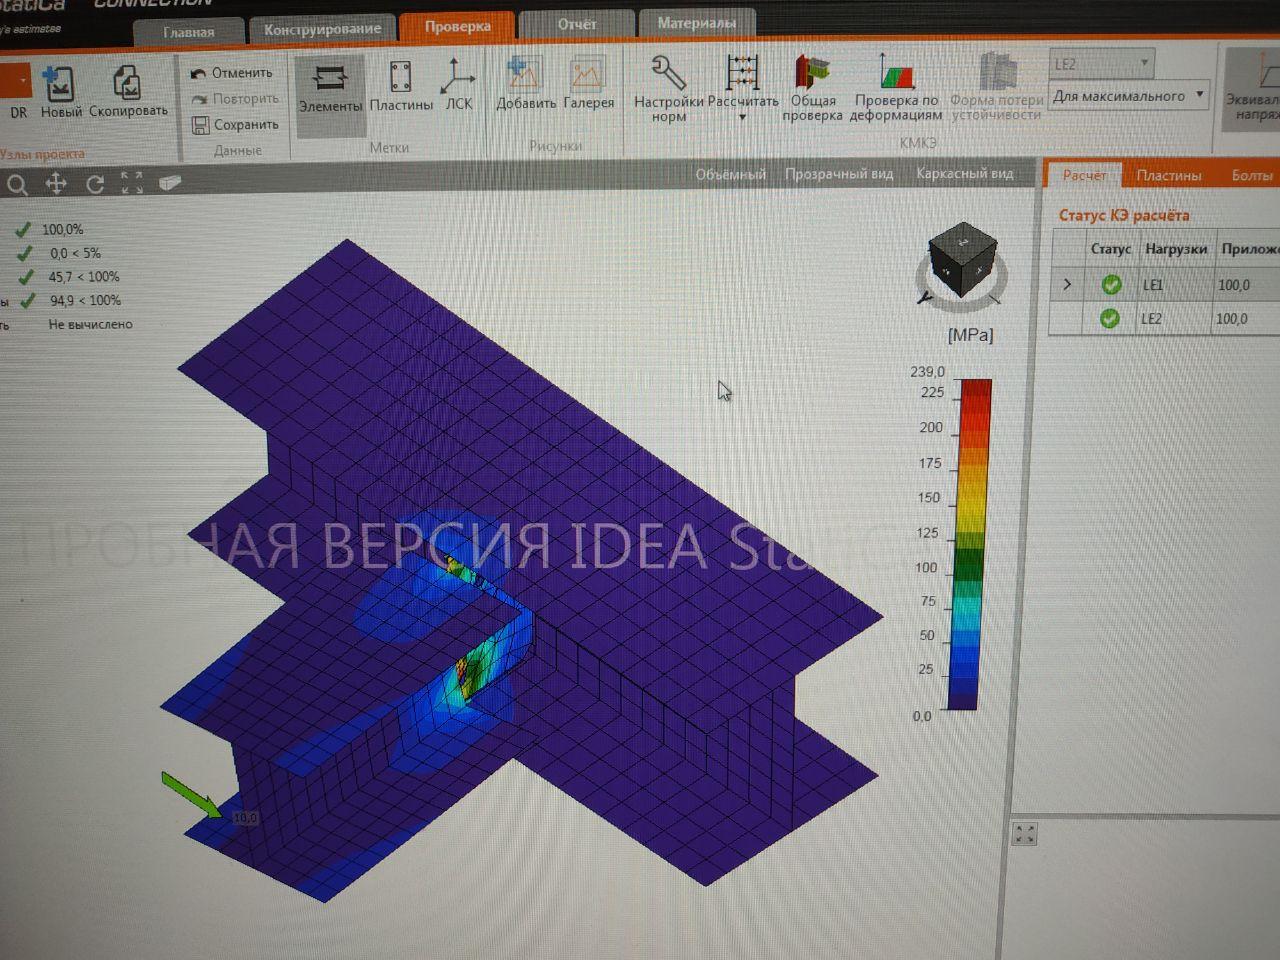Image resolution: width=1280 pixels, height=960 pixels.
Task: Click the Не вычислено result text
Action: pos(90,324)
